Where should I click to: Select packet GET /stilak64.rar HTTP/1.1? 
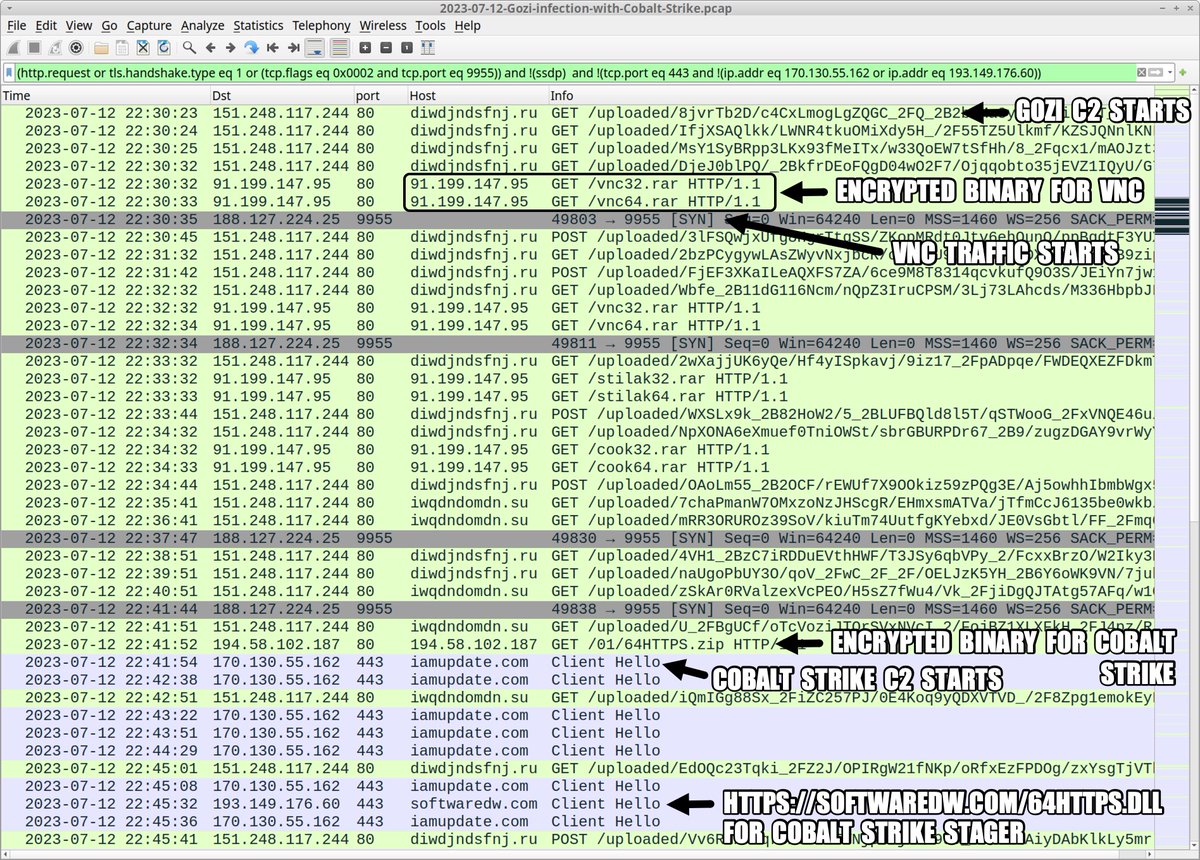[577, 397]
